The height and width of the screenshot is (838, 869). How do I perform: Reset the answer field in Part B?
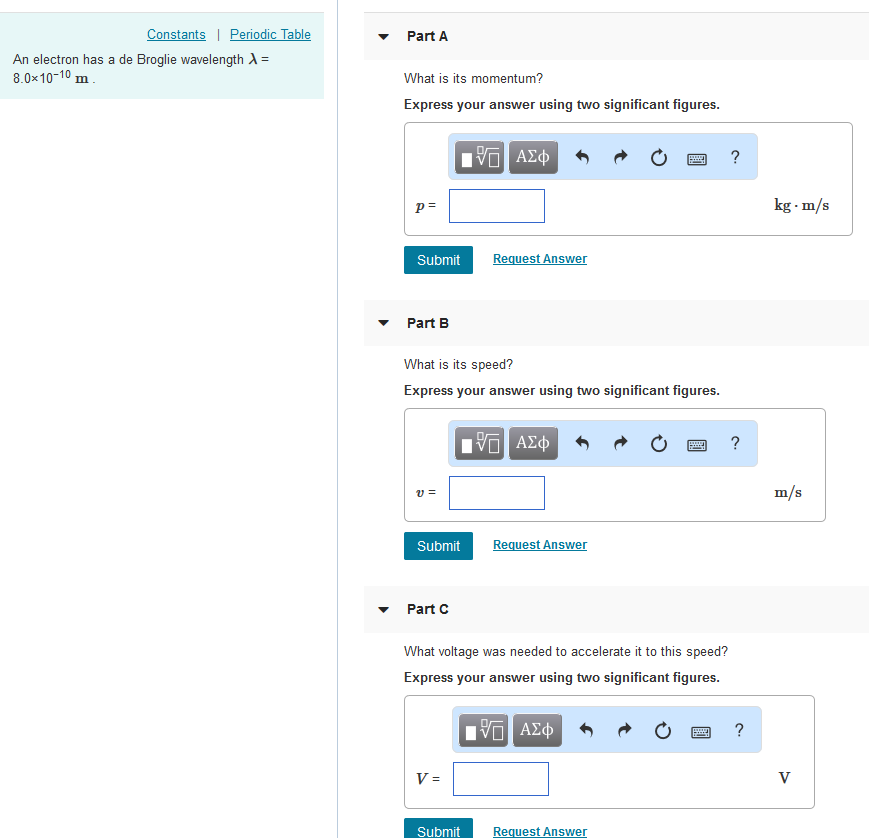pyautogui.click(x=658, y=443)
